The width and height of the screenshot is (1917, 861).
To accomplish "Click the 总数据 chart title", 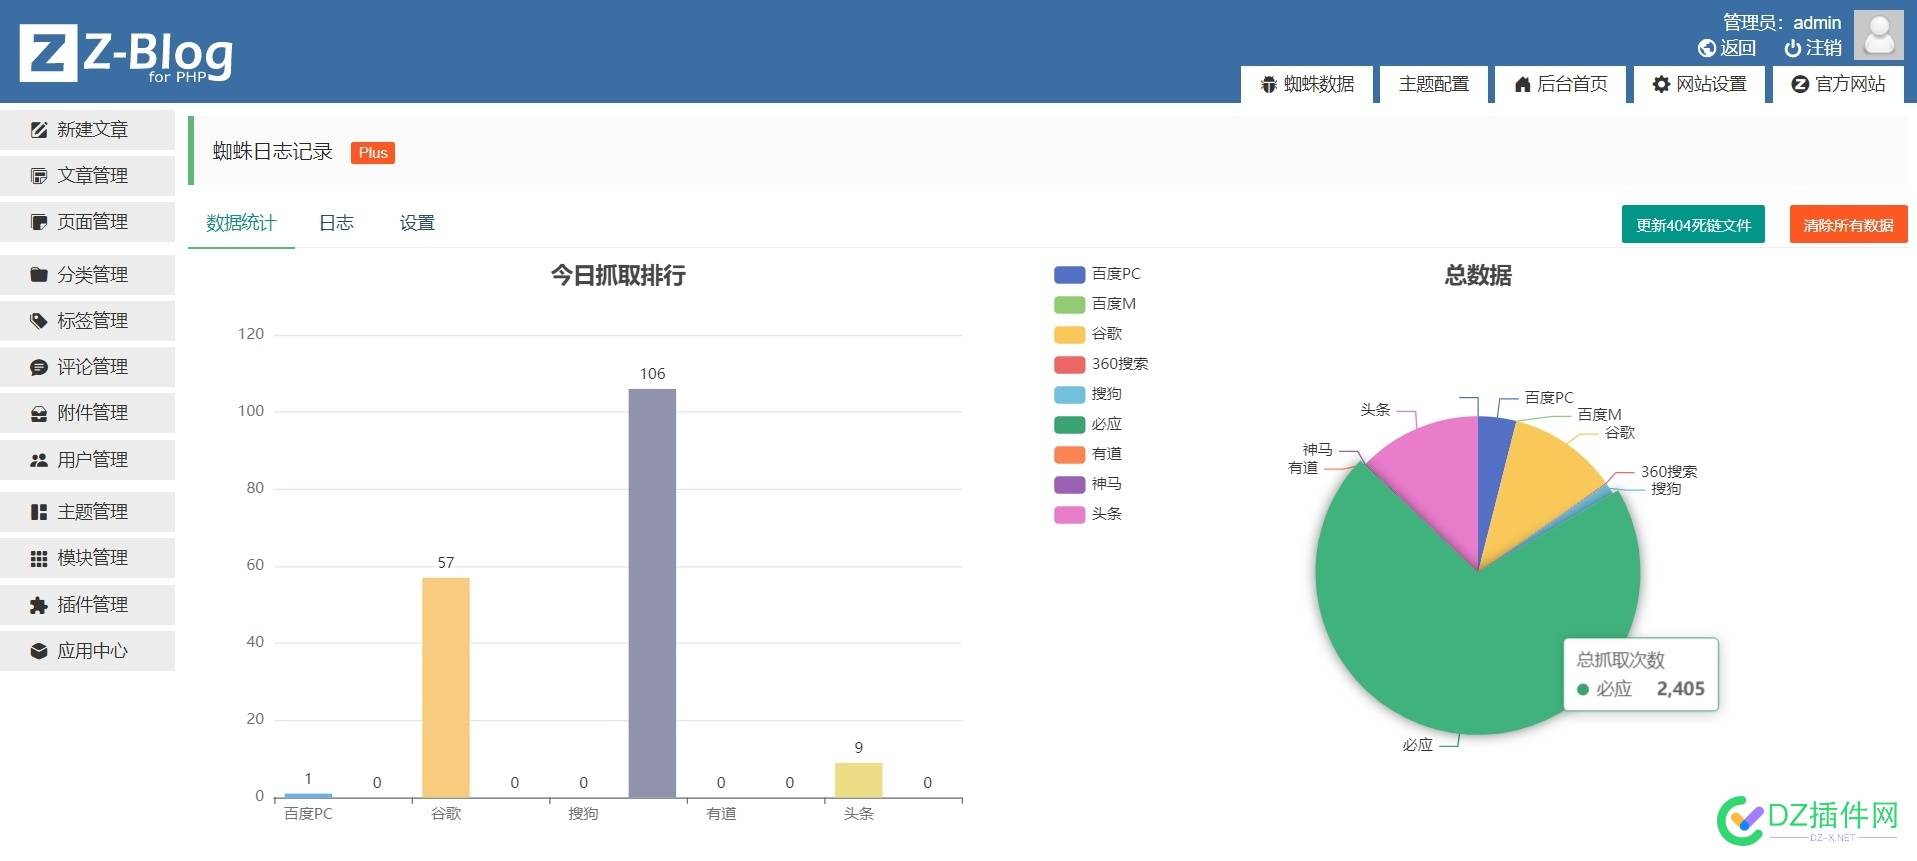I will [x=1478, y=275].
